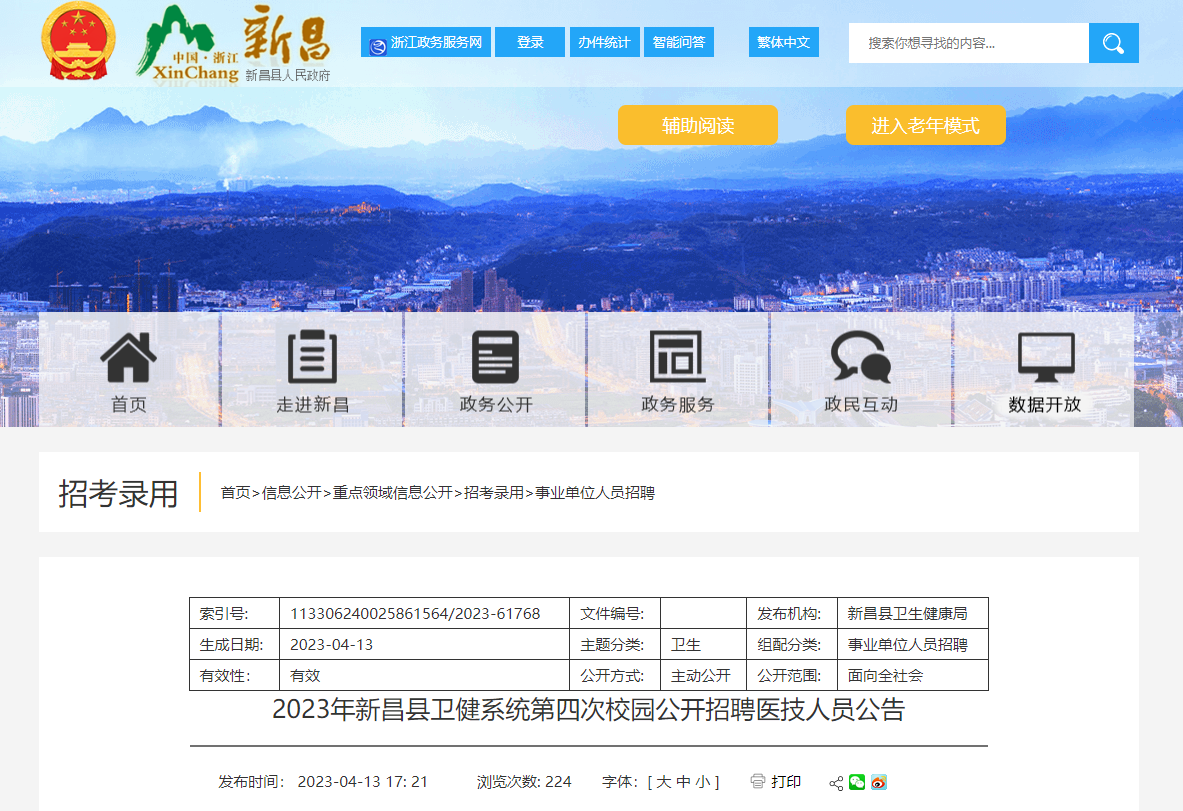Open 数据开放 monitor icon
Viewport: 1183px width, 811px height.
click(x=1045, y=358)
